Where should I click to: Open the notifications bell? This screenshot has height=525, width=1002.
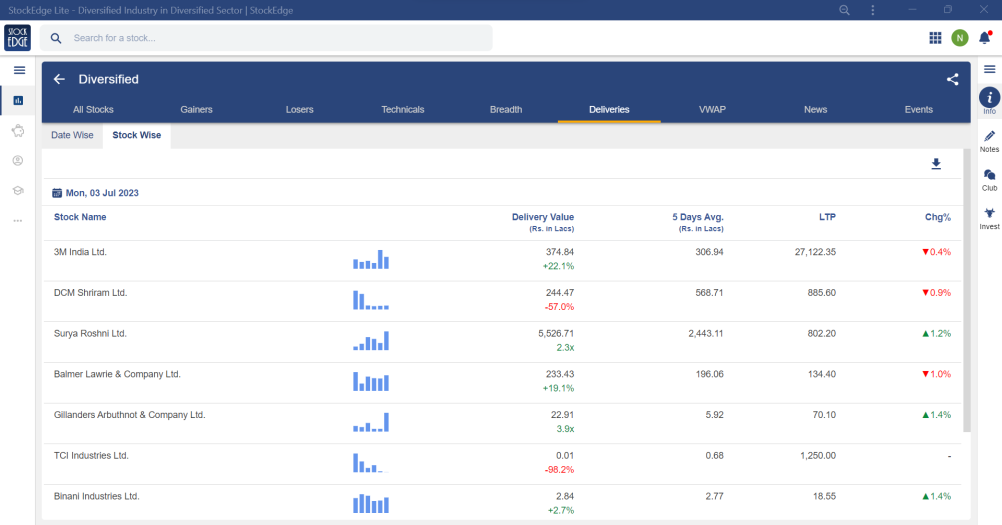pyautogui.click(x=984, y=38)
